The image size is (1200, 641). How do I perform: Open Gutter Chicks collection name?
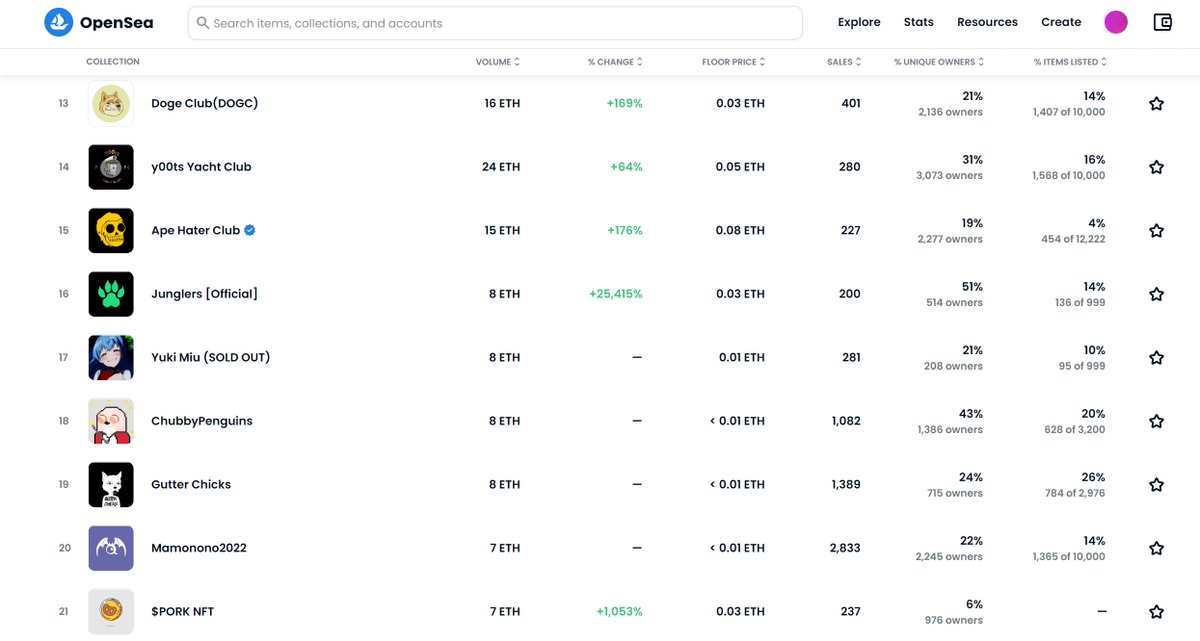pos(191,484)
